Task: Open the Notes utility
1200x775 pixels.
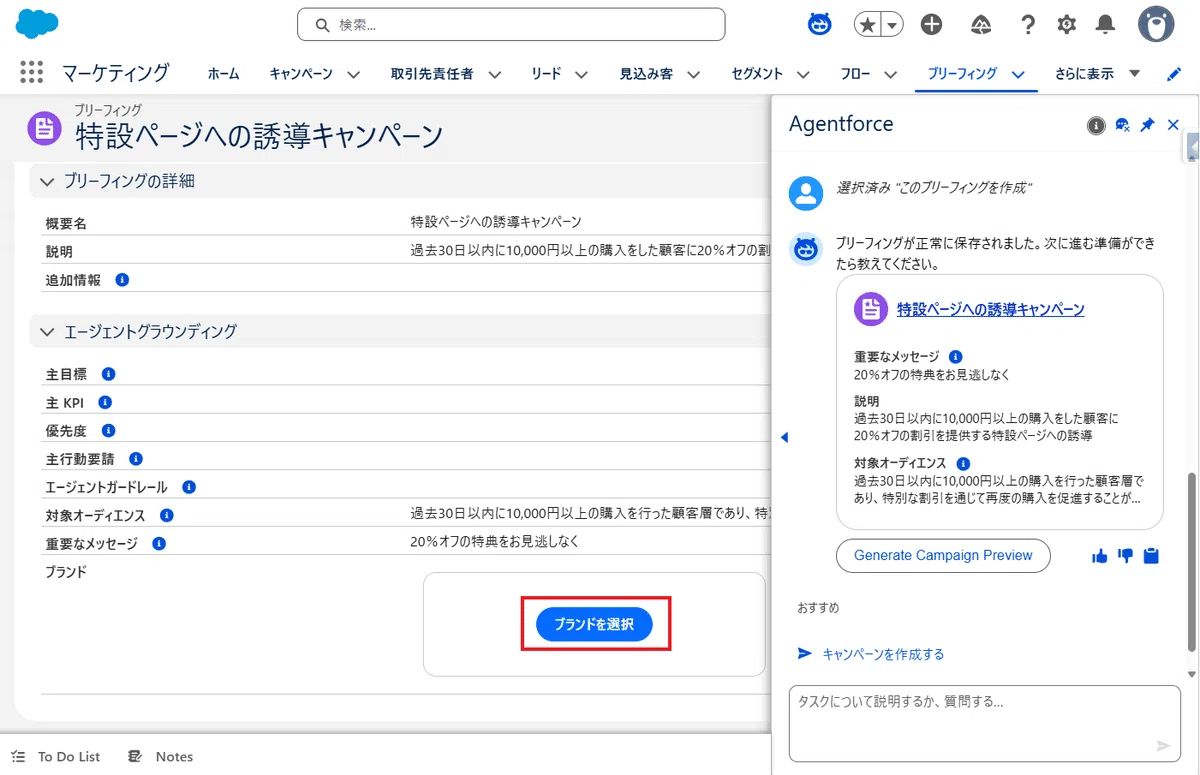Action: pyautogui.click(x=160, y=757)
